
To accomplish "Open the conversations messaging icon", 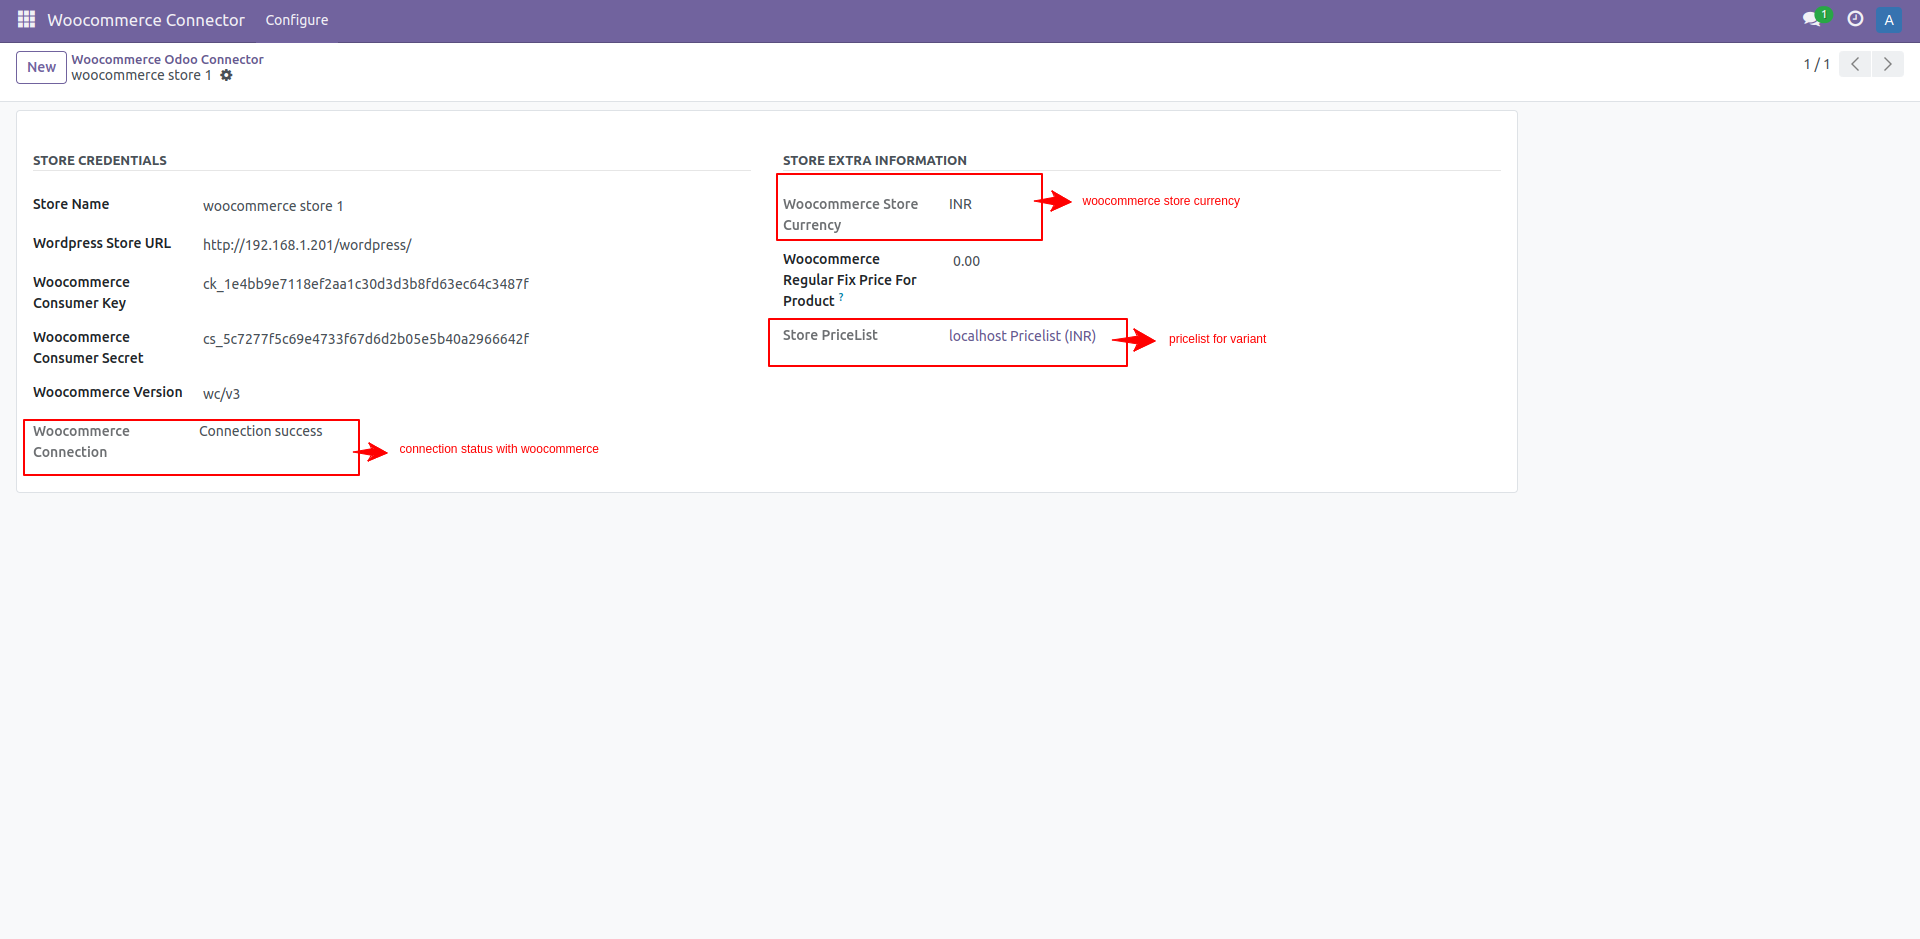I will [x=1813, y=19].
